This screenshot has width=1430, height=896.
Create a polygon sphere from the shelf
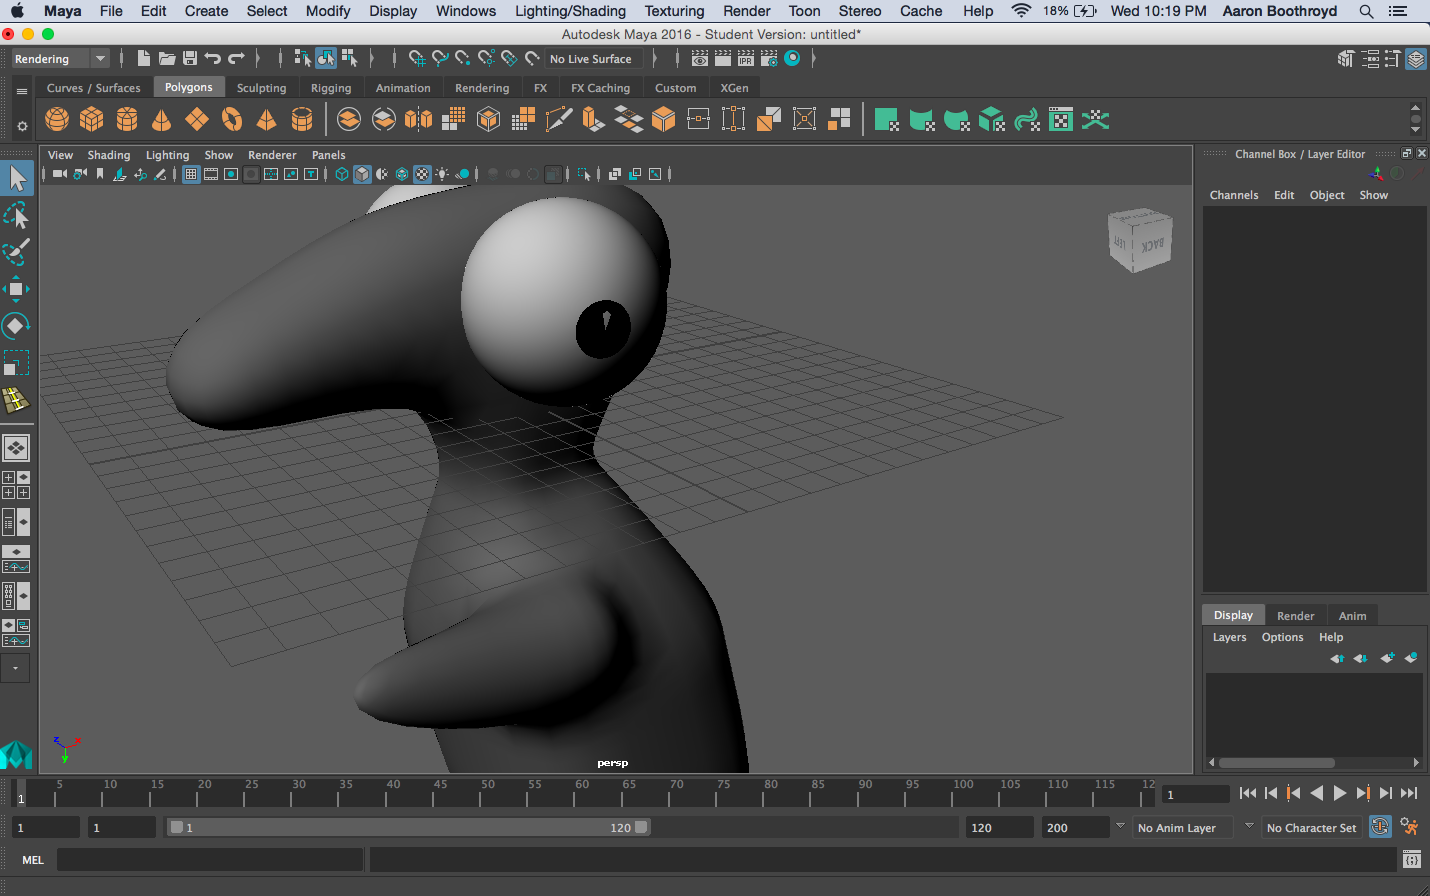click(x=57, y=120)
